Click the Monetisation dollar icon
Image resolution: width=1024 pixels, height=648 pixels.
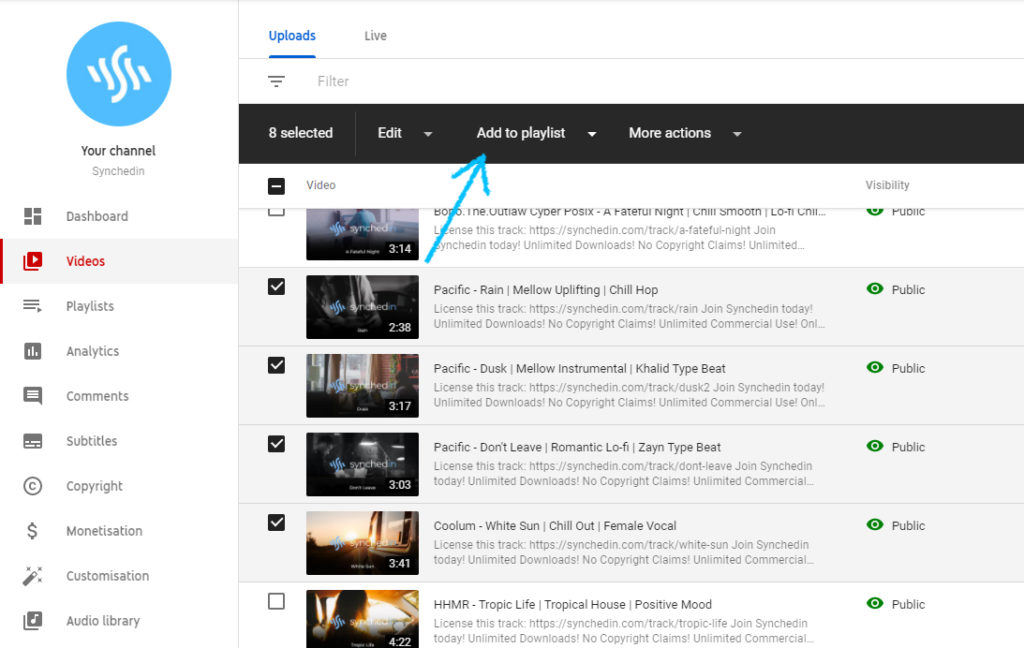(33, 531)
